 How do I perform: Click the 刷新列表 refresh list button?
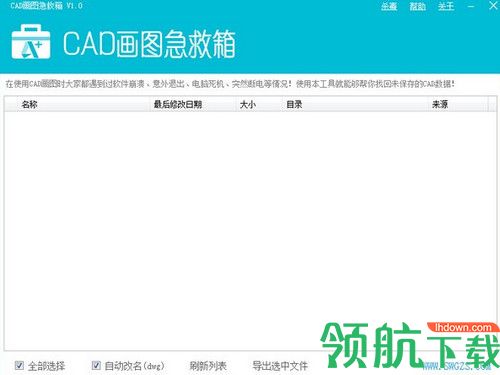tap(208, 366)
